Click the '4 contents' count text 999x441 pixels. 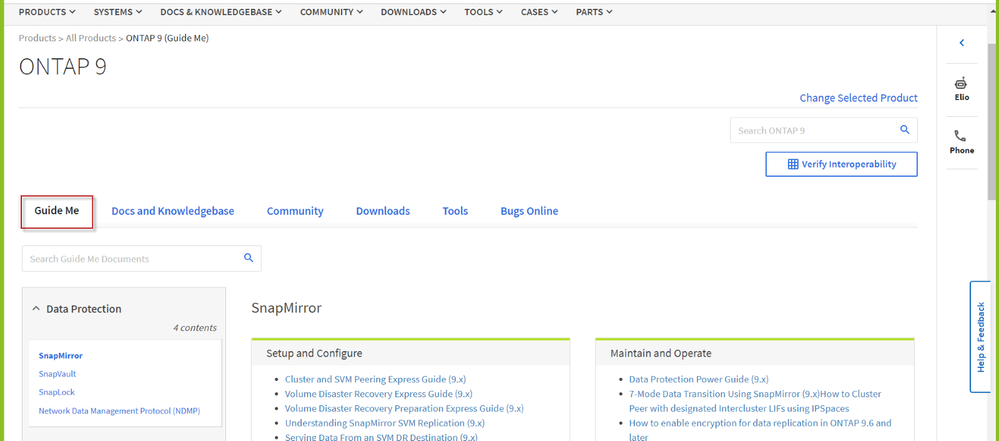[x=194, y=328]
